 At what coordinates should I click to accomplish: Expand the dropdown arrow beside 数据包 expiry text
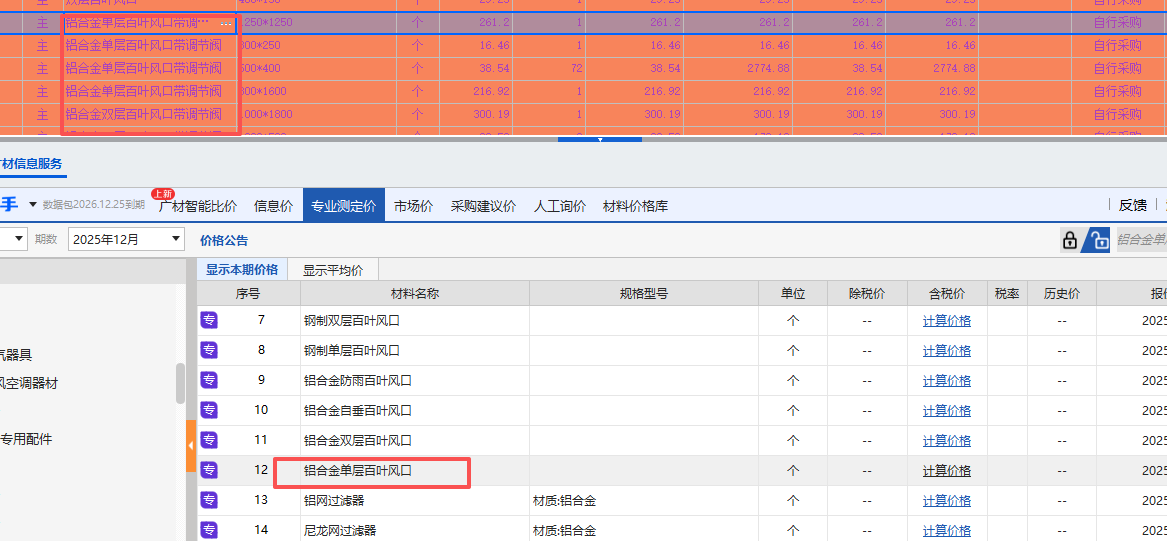pos(33,205)
